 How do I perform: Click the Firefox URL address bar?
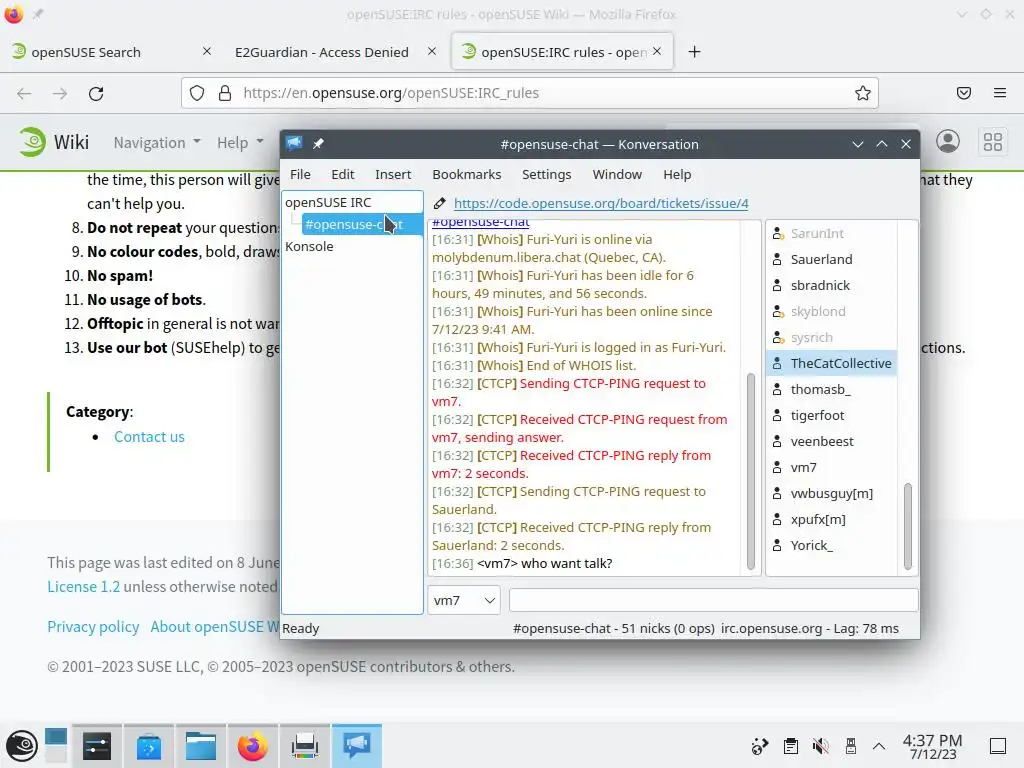tap(529, 93)
